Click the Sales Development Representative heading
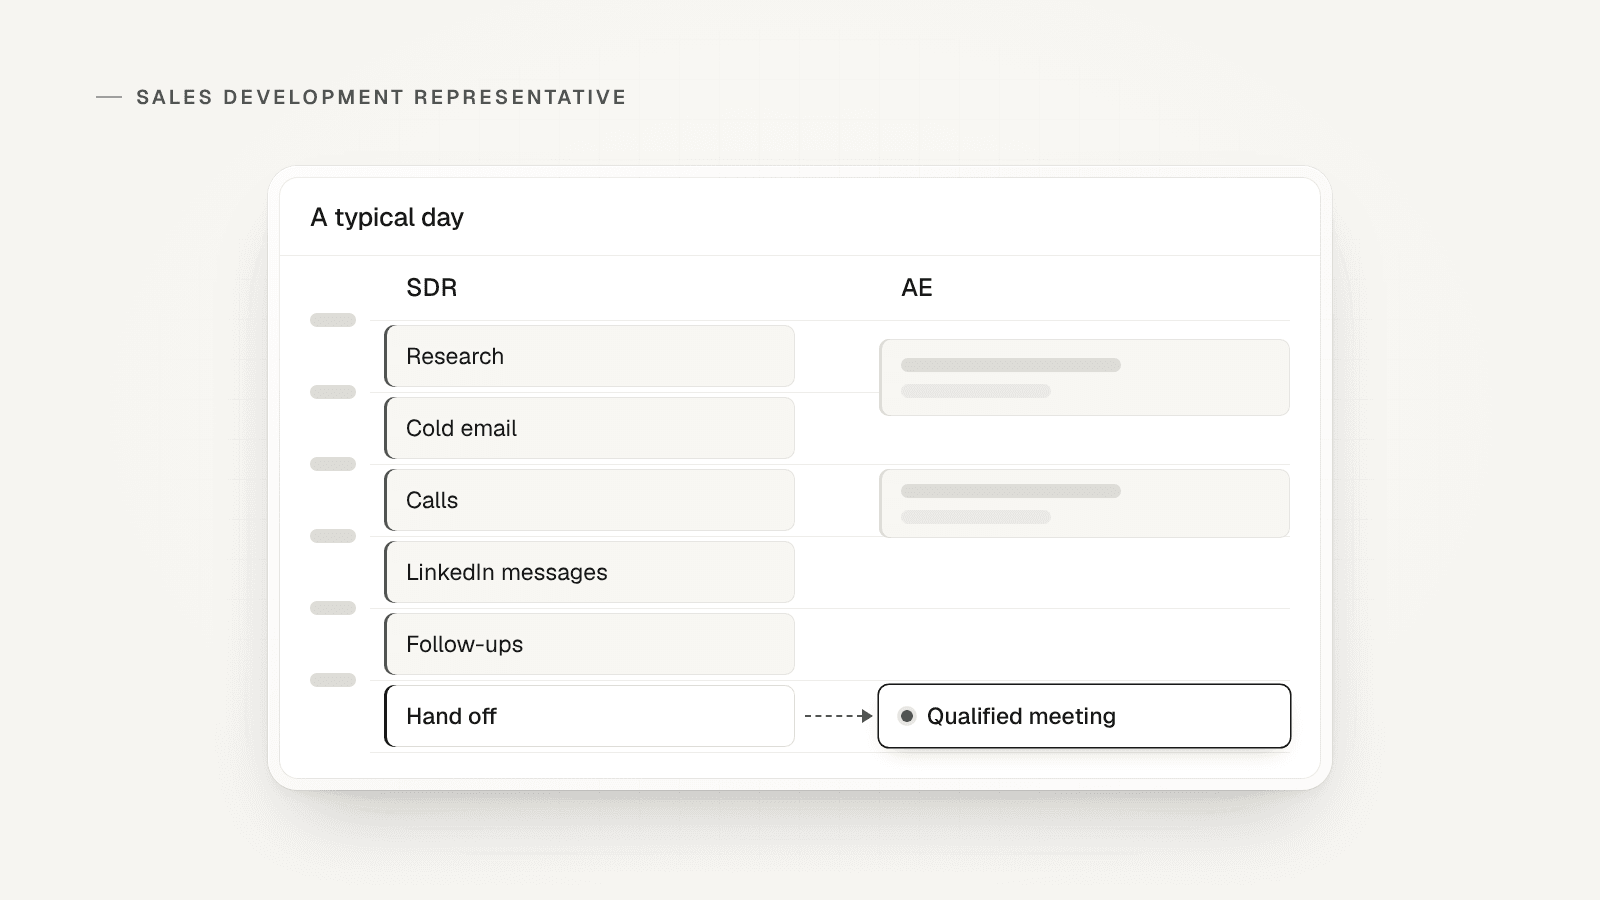 (381, 97)
